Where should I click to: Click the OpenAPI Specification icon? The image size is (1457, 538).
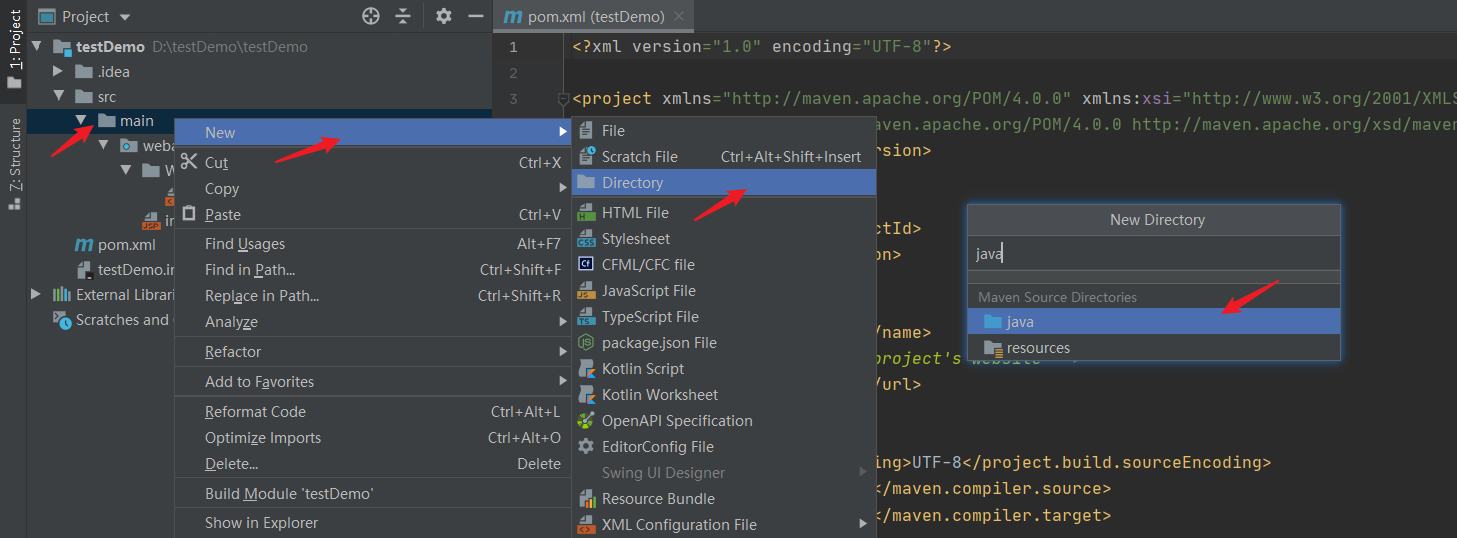[586, 421]
